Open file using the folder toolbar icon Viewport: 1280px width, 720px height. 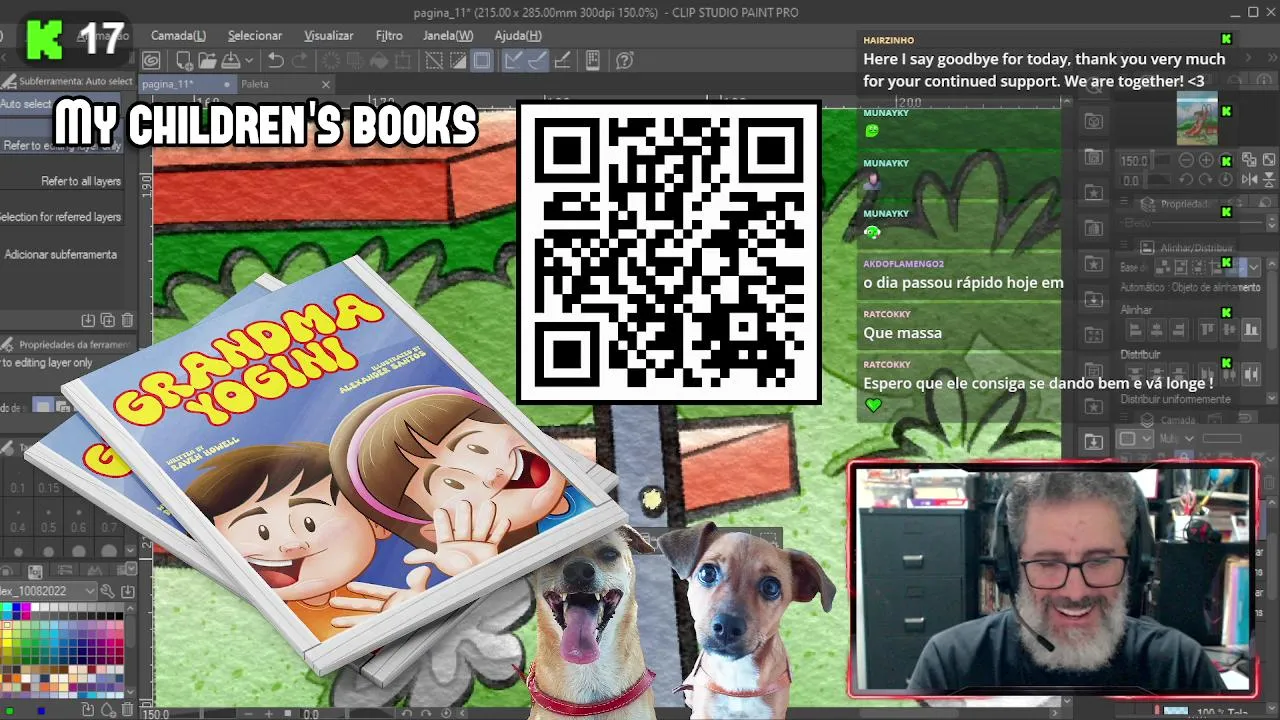pos(207,61)
